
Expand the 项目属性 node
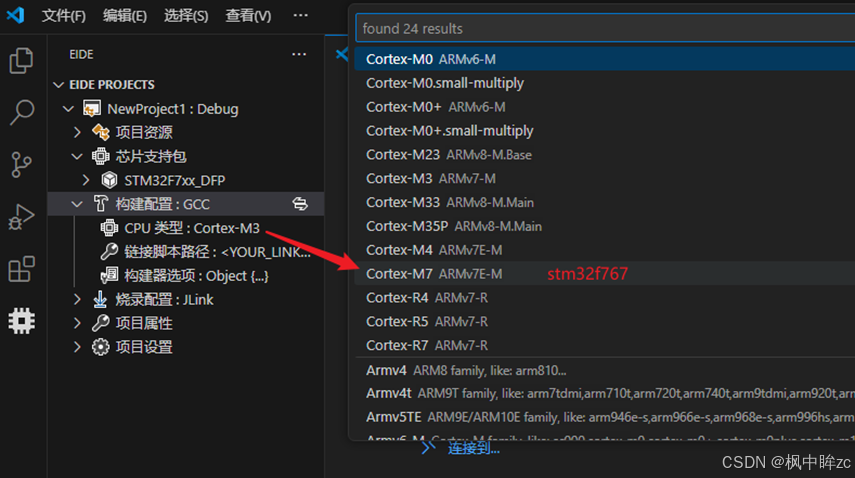pyautogui.click(x=77, y=323)
